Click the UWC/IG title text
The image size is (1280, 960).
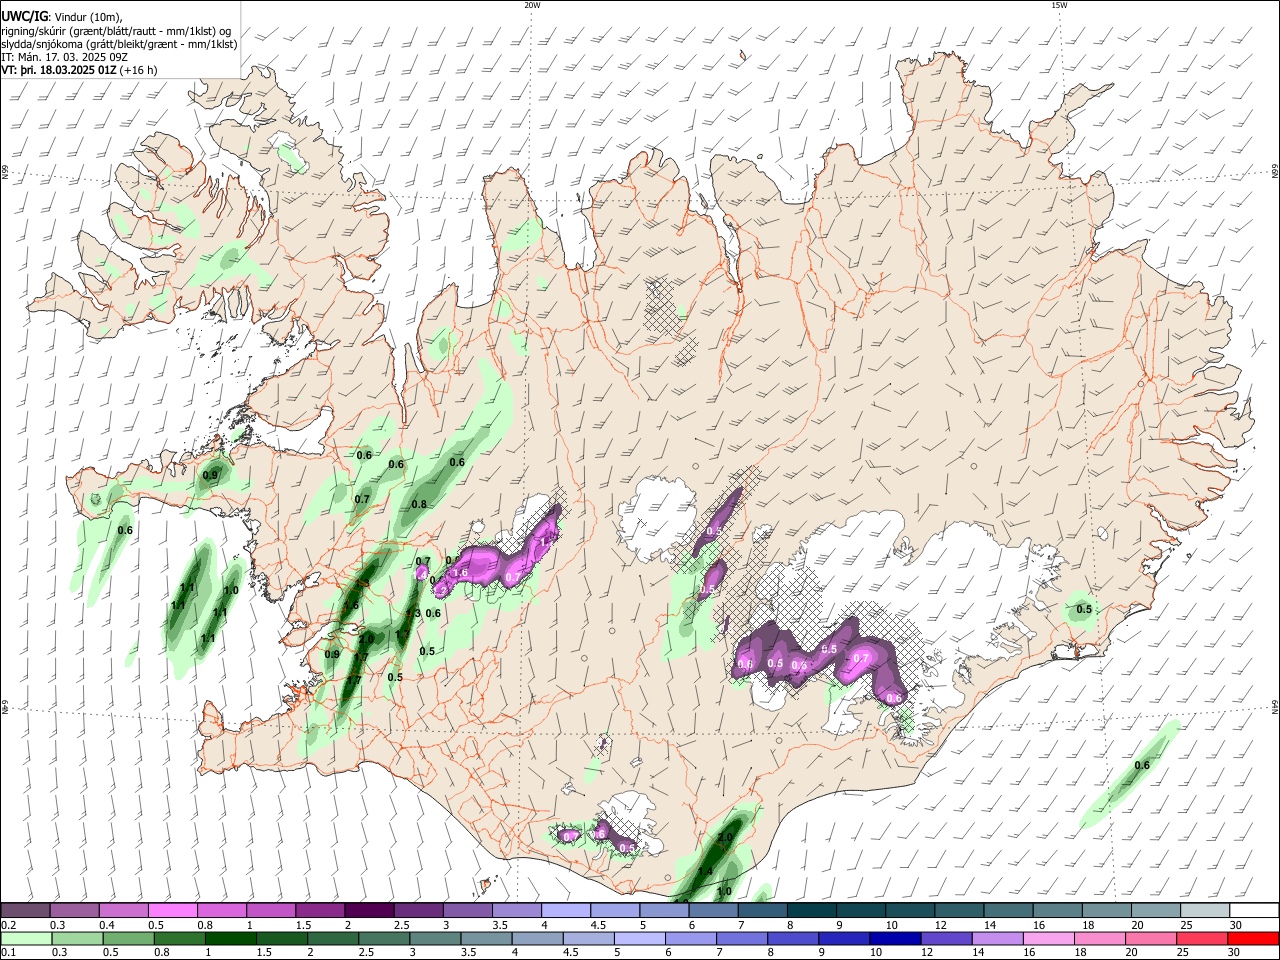click(23, 16)
